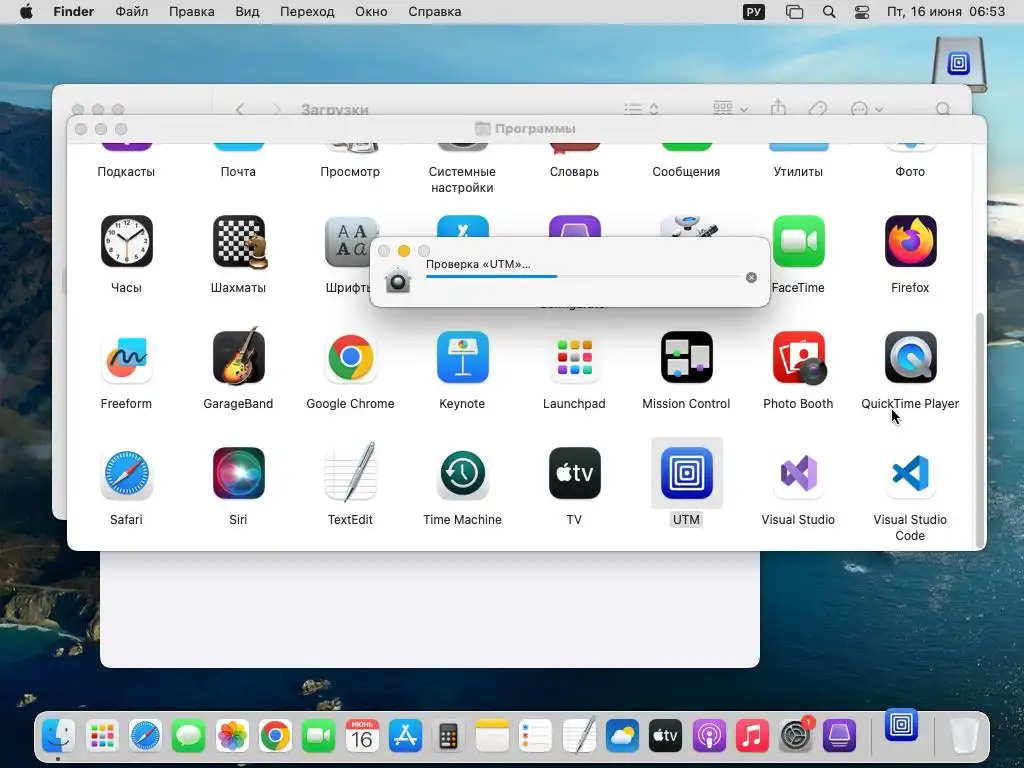This screenshot has height=768, width=1024.
Task: Minimize the verification dialog with yellow button
Action: click(x=404, y=251)
